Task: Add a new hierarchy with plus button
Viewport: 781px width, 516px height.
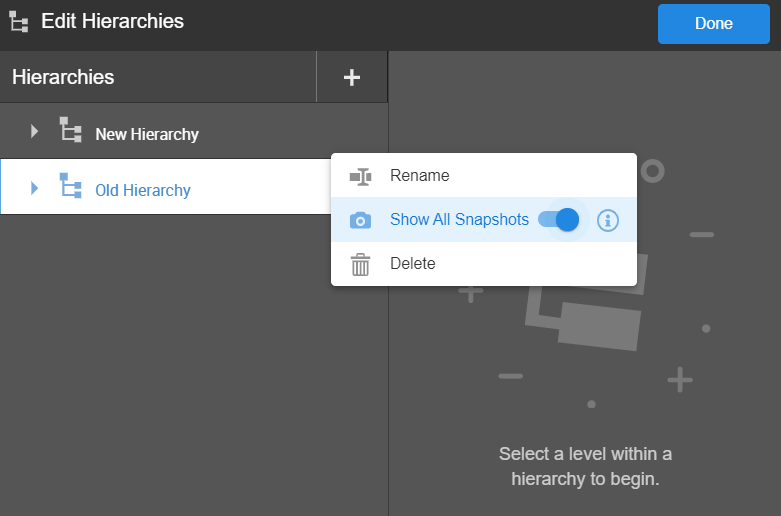Action: (x=351, y=78)
